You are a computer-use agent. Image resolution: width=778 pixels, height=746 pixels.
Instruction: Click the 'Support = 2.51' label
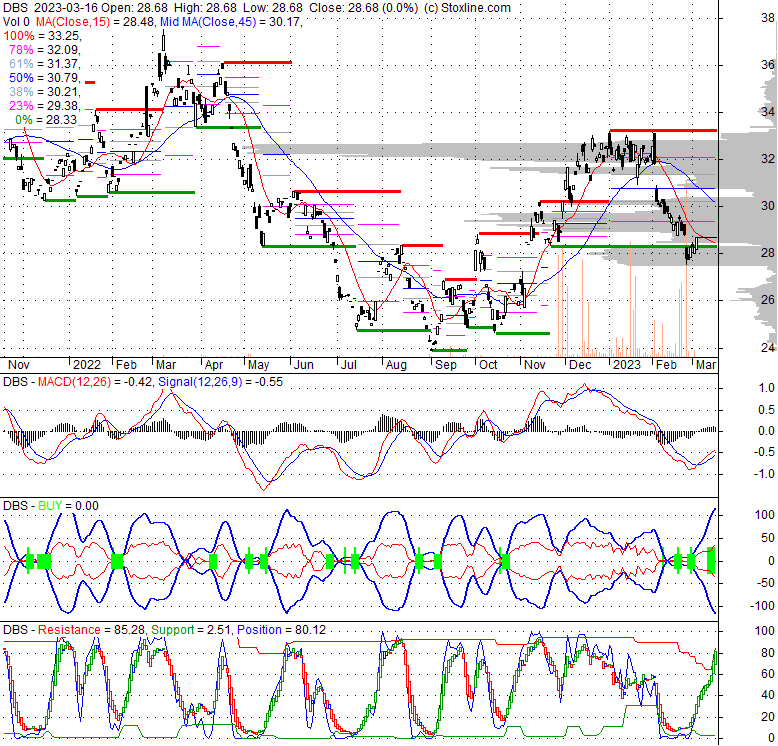pos(191,629)
